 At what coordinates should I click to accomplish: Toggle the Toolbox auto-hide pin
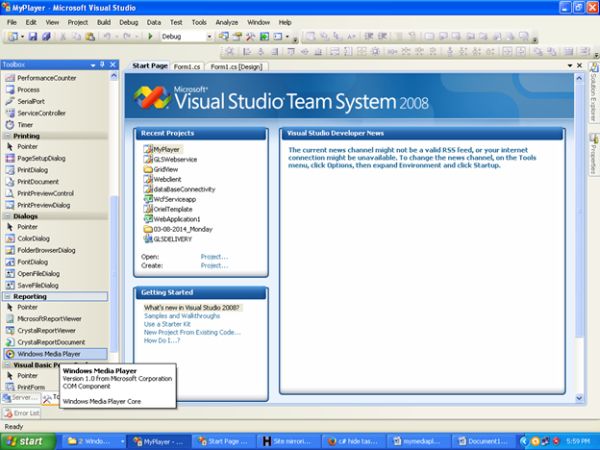point(102,65)
